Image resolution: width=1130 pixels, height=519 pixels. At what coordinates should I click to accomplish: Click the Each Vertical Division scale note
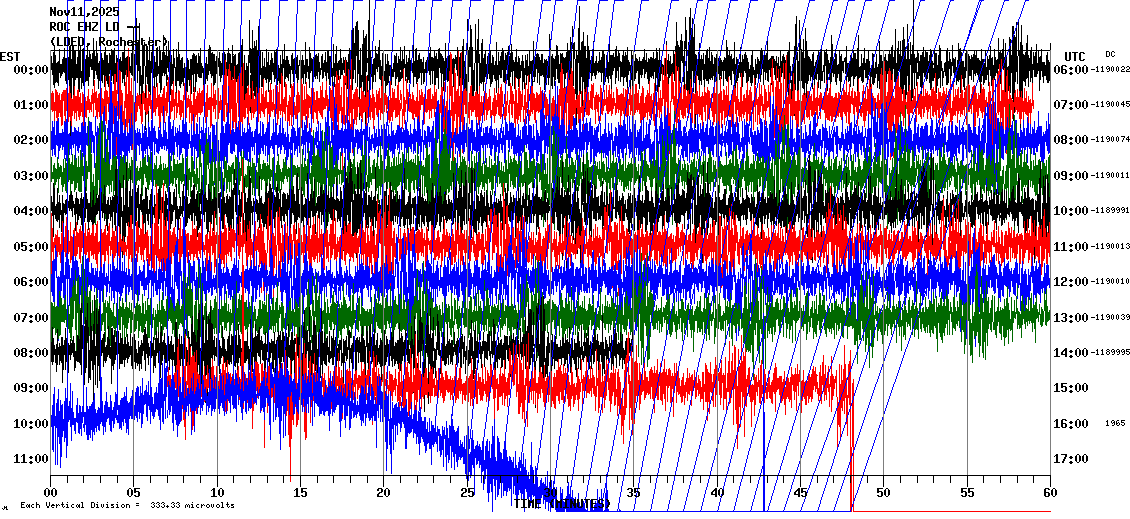[x=127, y=506]
